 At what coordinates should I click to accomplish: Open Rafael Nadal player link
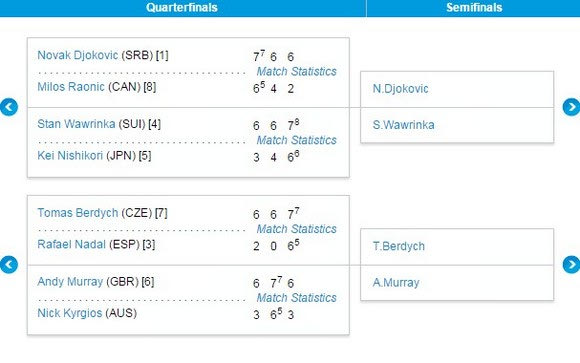[x=71, y=244]
